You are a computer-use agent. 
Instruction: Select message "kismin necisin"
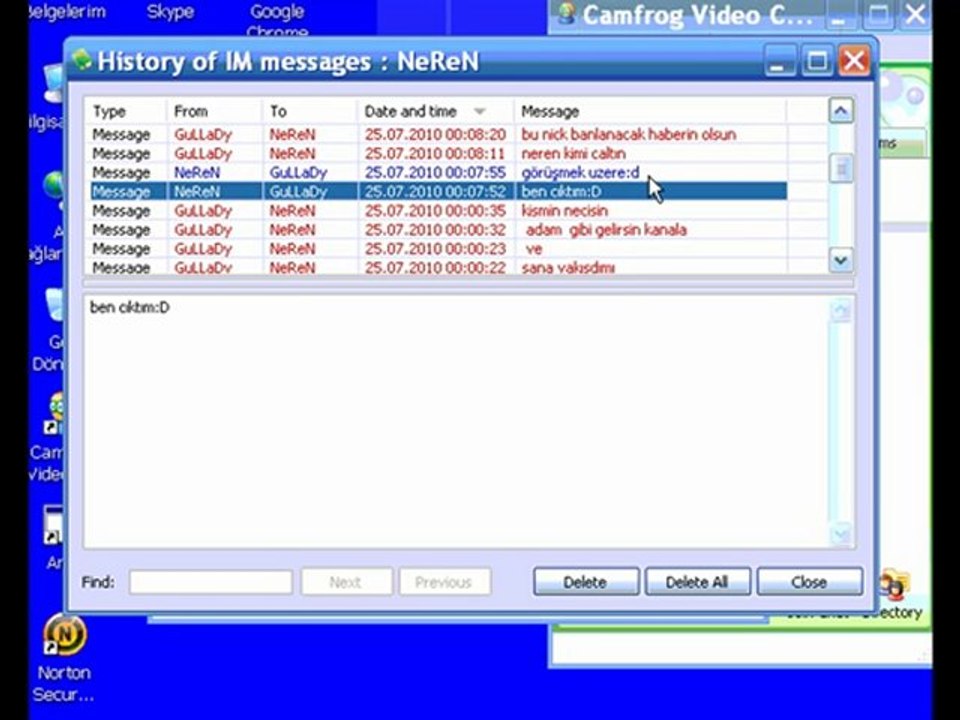[x=564, y=211]
